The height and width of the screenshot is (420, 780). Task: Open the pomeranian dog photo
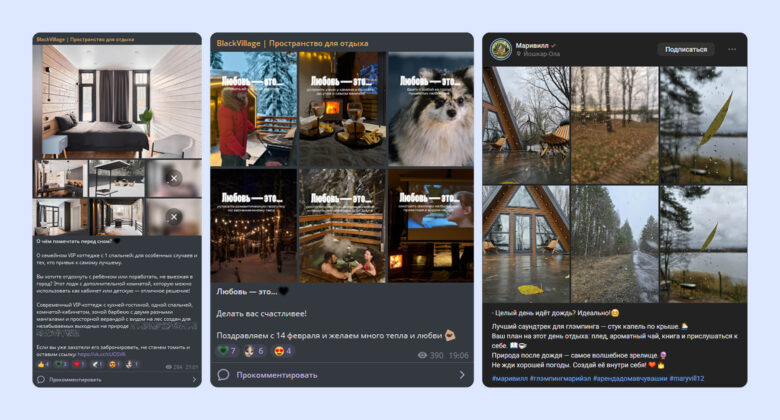(431, 109)
